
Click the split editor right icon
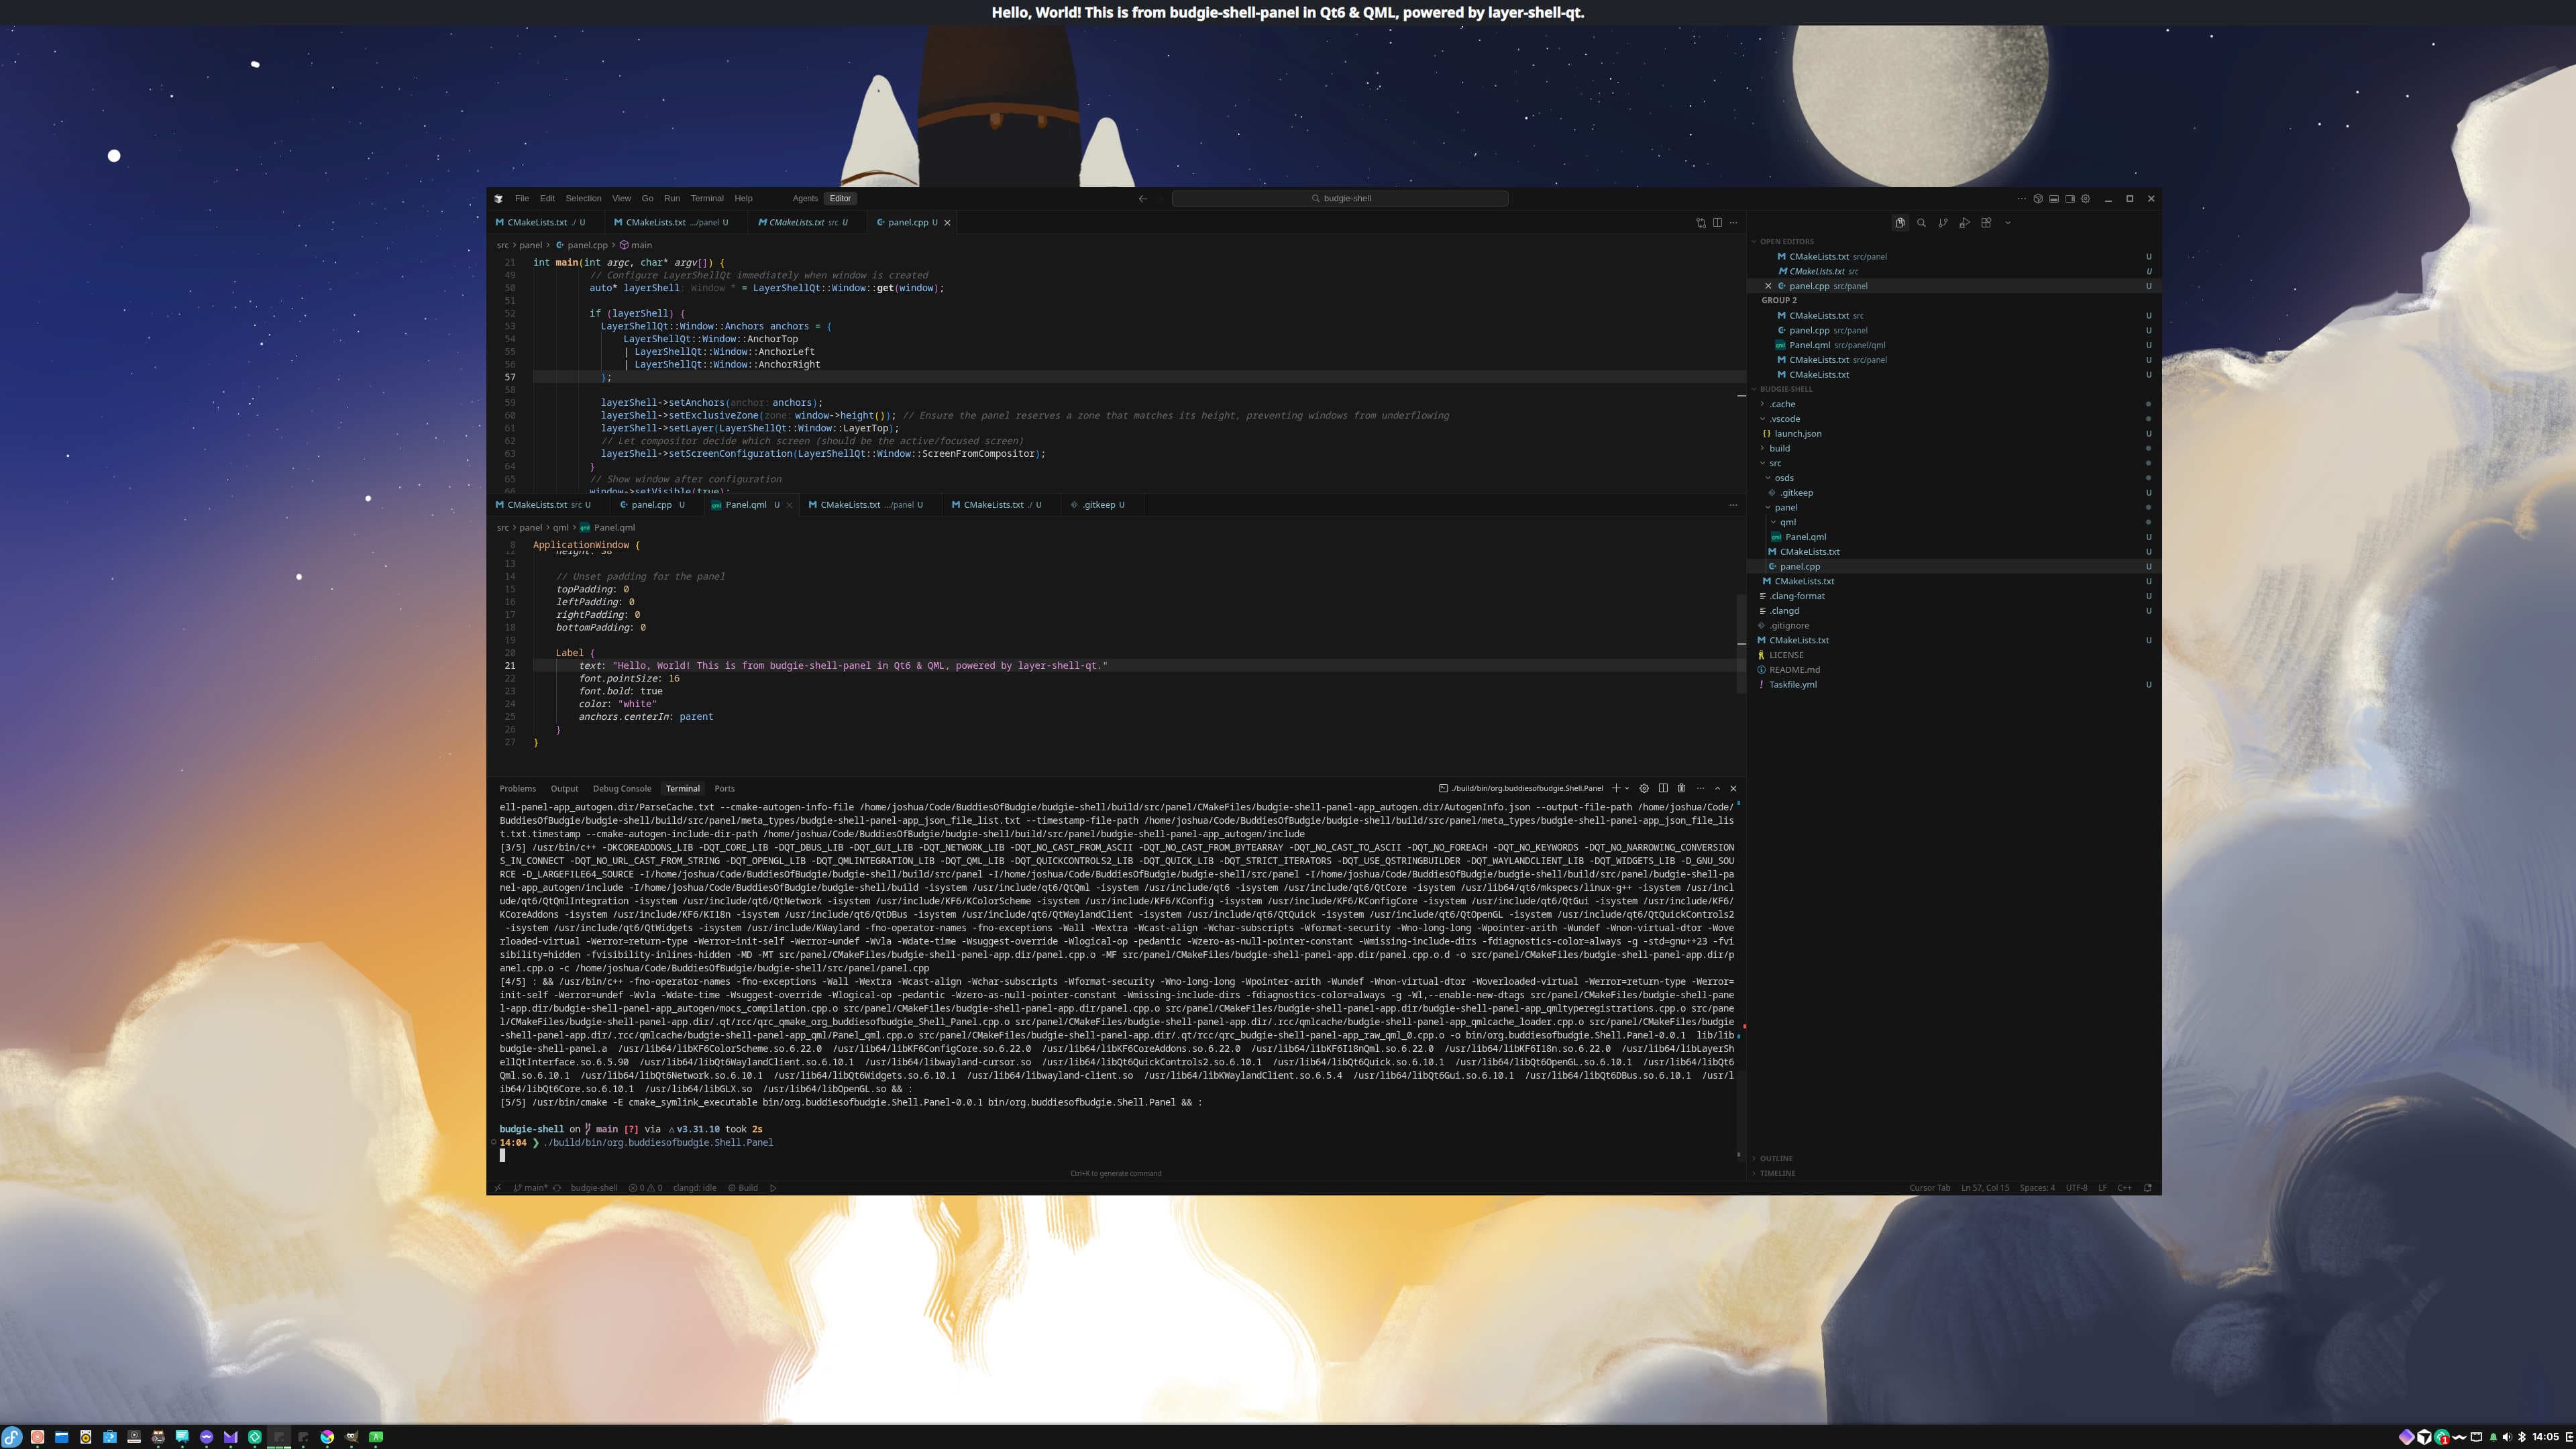click(x=1717, y=222)
